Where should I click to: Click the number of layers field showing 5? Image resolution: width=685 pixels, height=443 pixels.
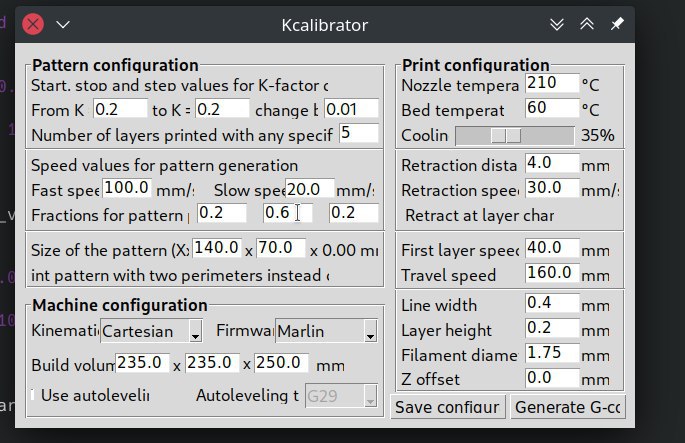359,133
